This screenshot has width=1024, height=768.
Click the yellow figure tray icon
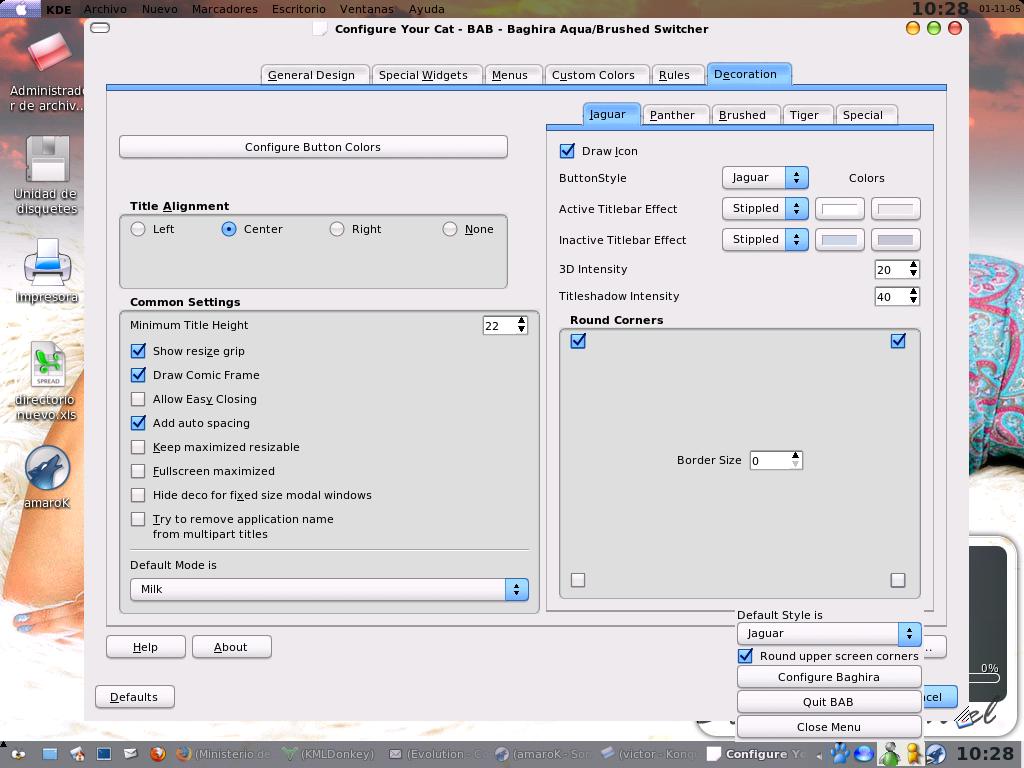click(913, 754)
